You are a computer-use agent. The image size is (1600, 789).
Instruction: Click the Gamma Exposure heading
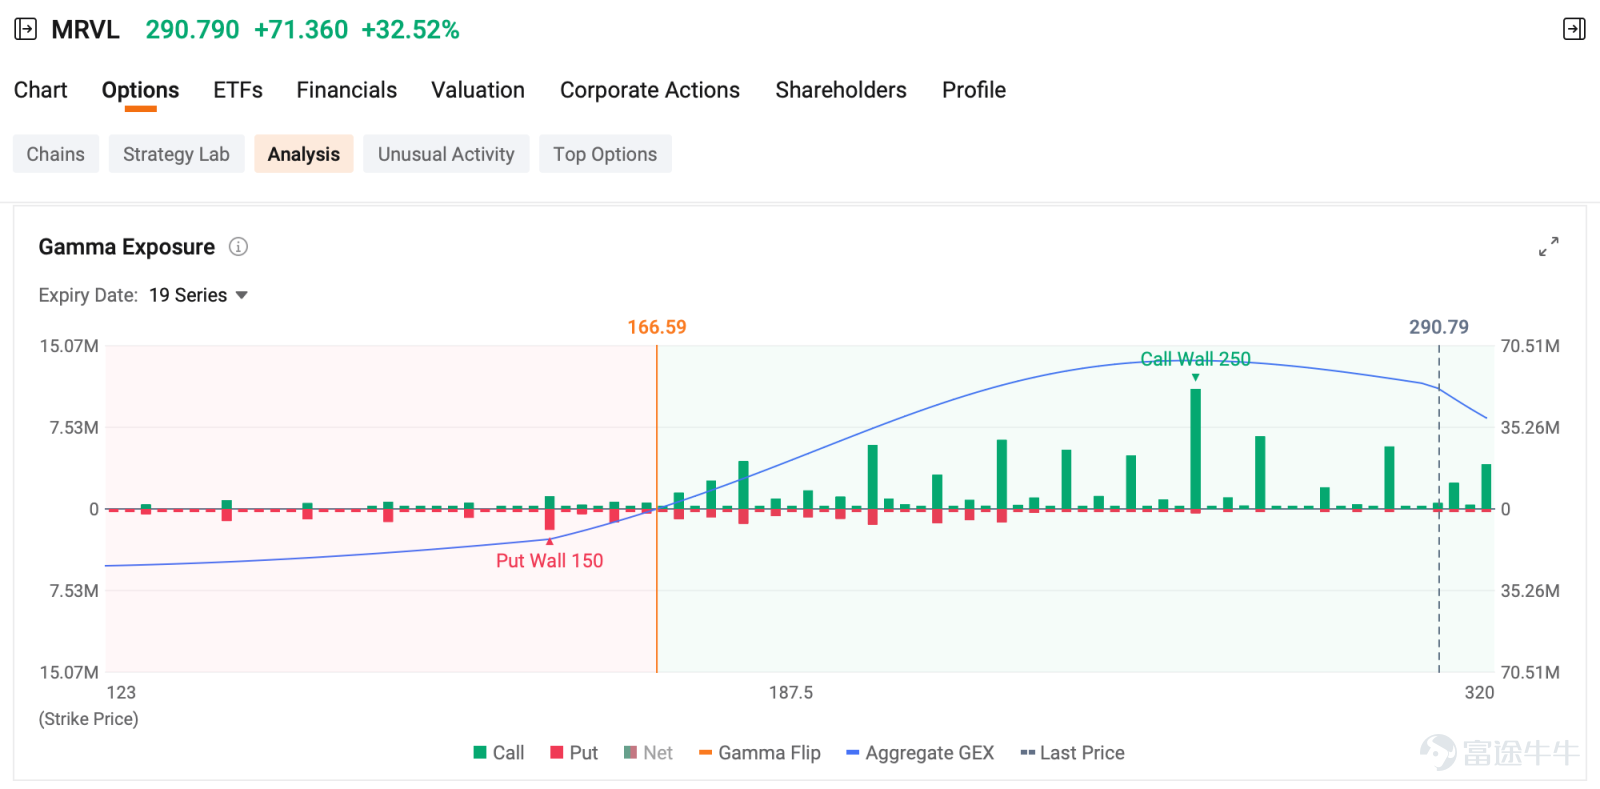pyautogui.click(x=126, y=247)
